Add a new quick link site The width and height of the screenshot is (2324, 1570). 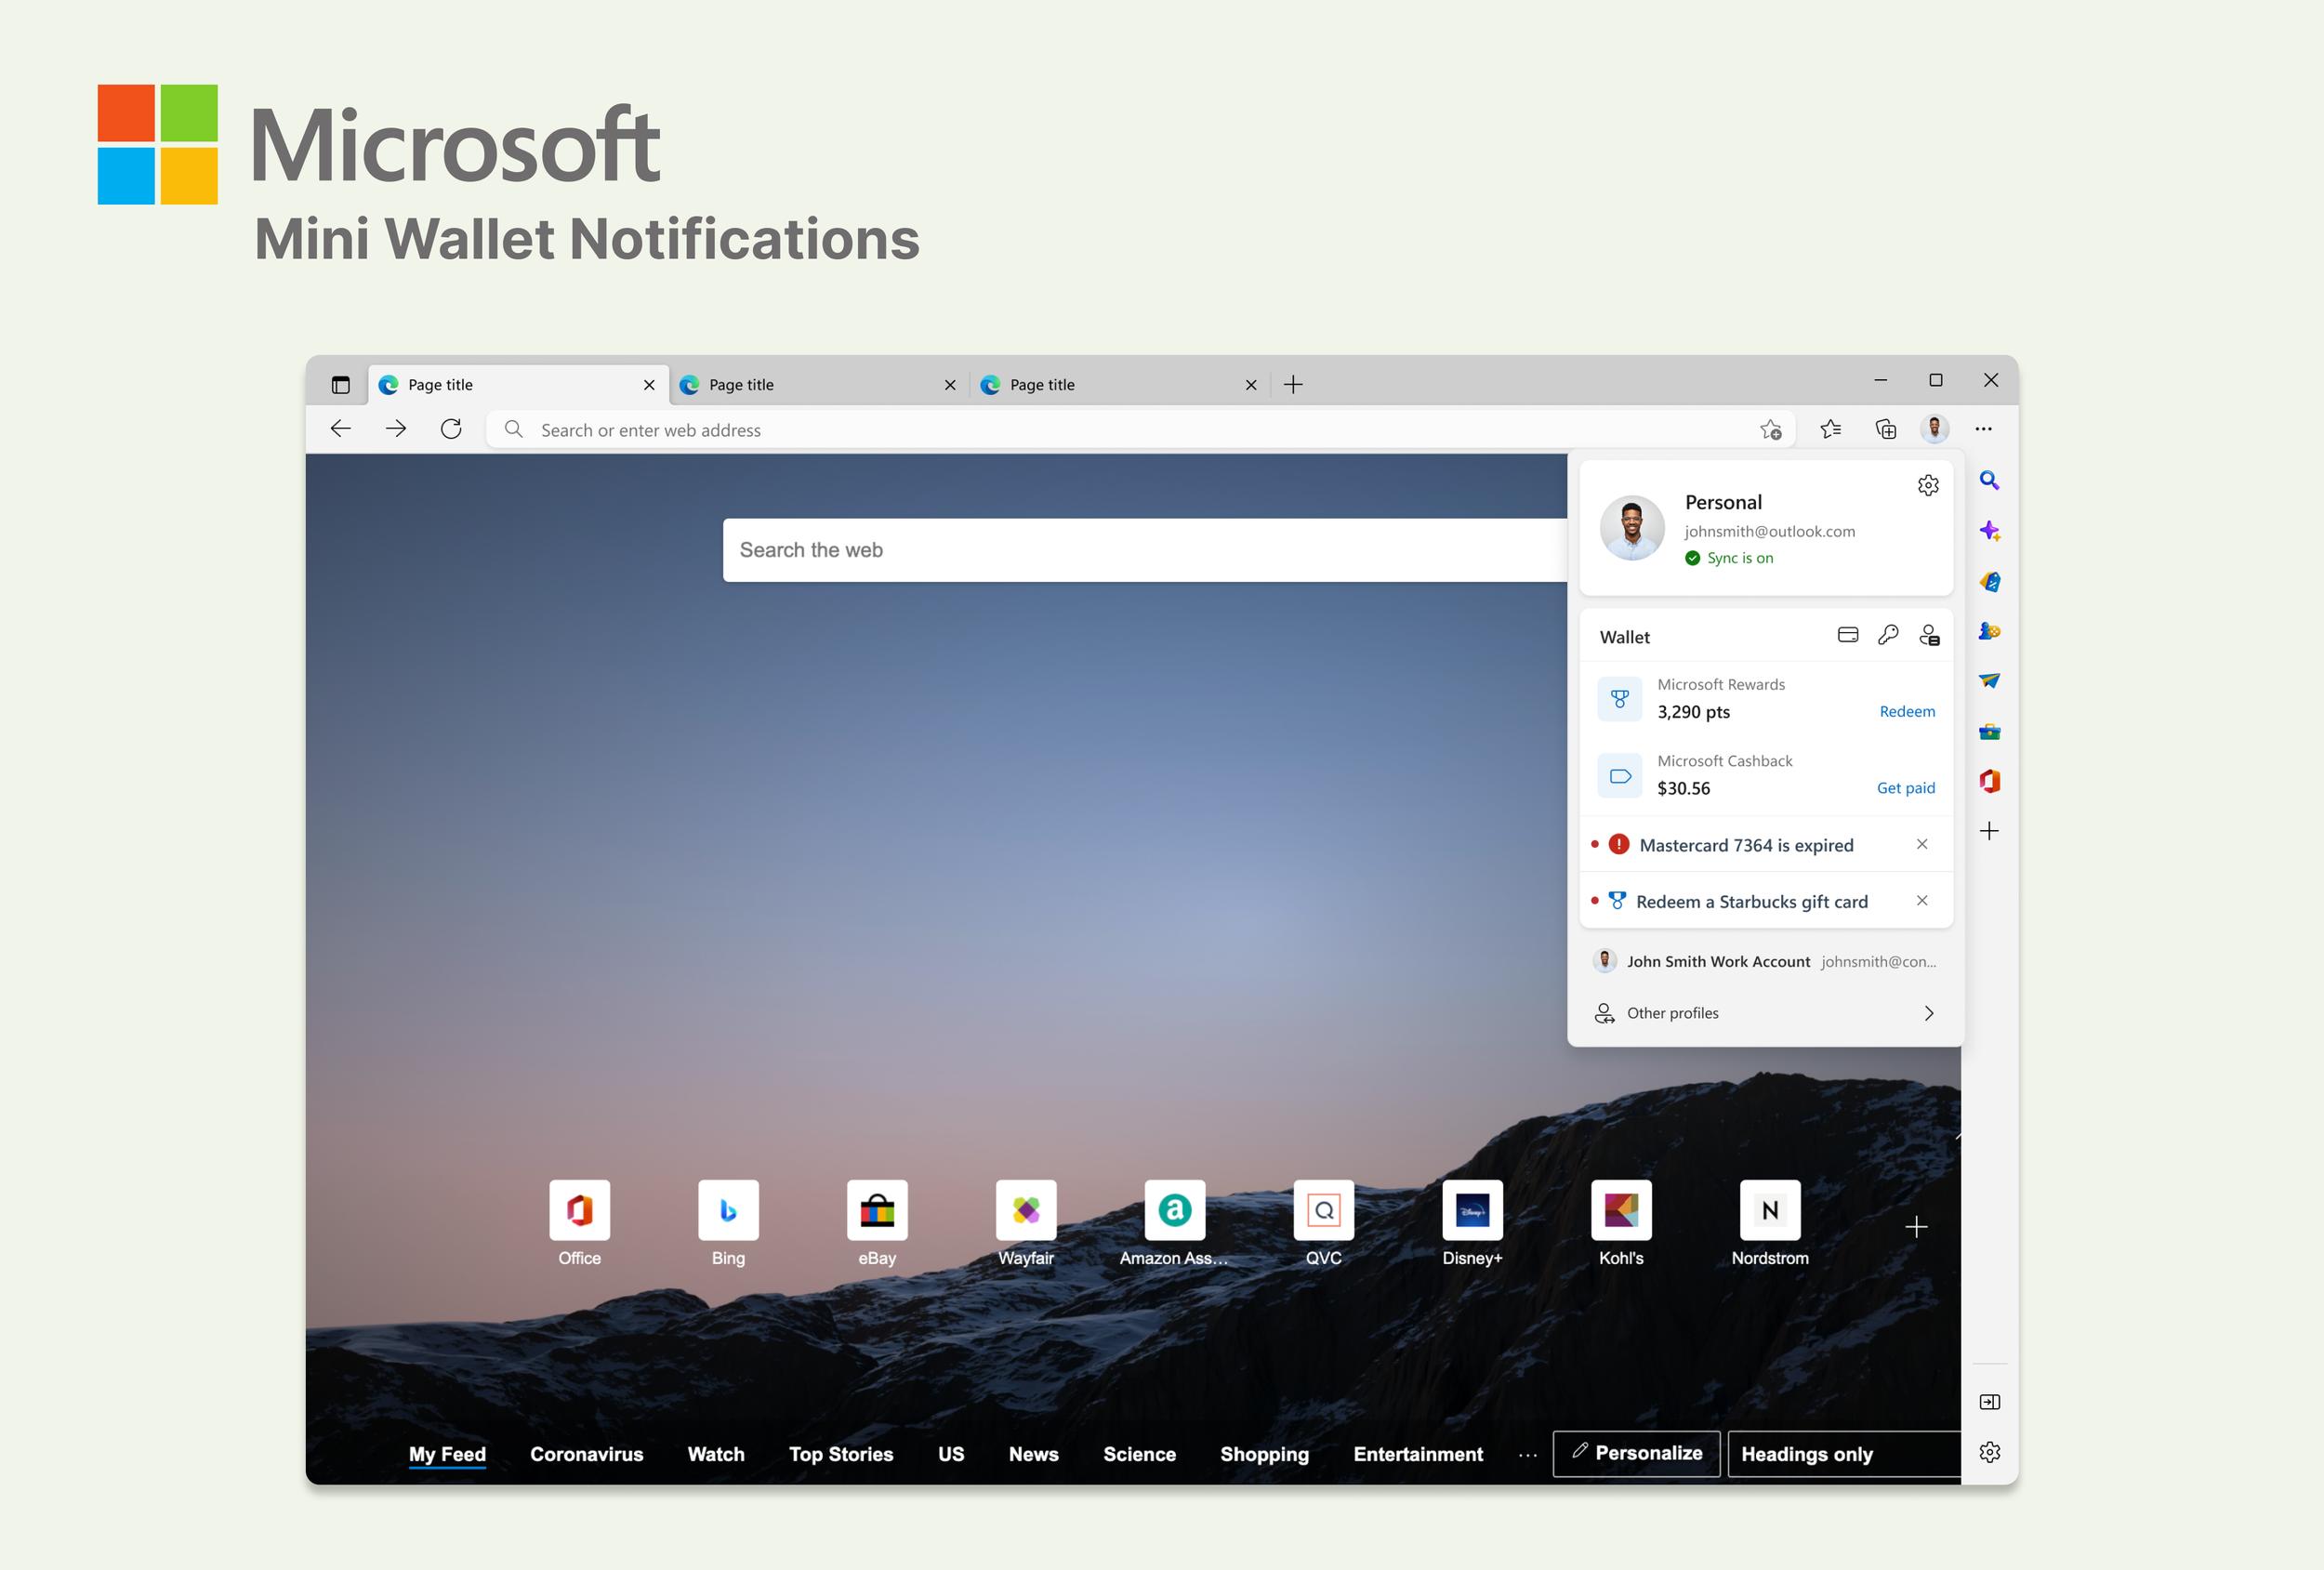[1916, 1227]
